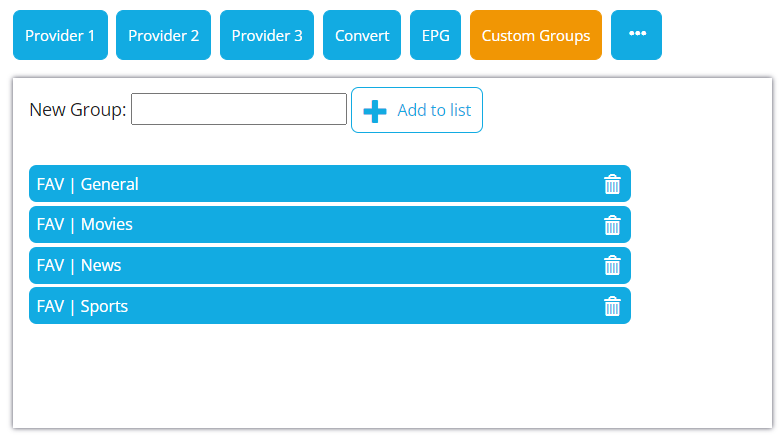The image size is (783, 438).
Task: Switch to the Provider 1 tab
Action: pyautogui.click(x=60, y=35)
